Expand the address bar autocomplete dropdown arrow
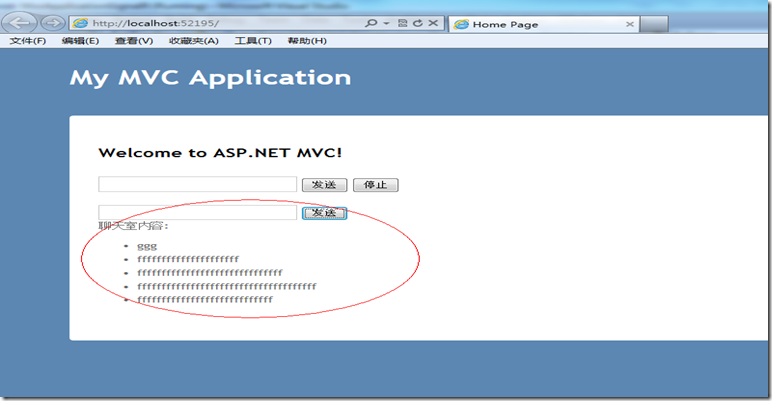The image size is (772, 401). point(386,23)
